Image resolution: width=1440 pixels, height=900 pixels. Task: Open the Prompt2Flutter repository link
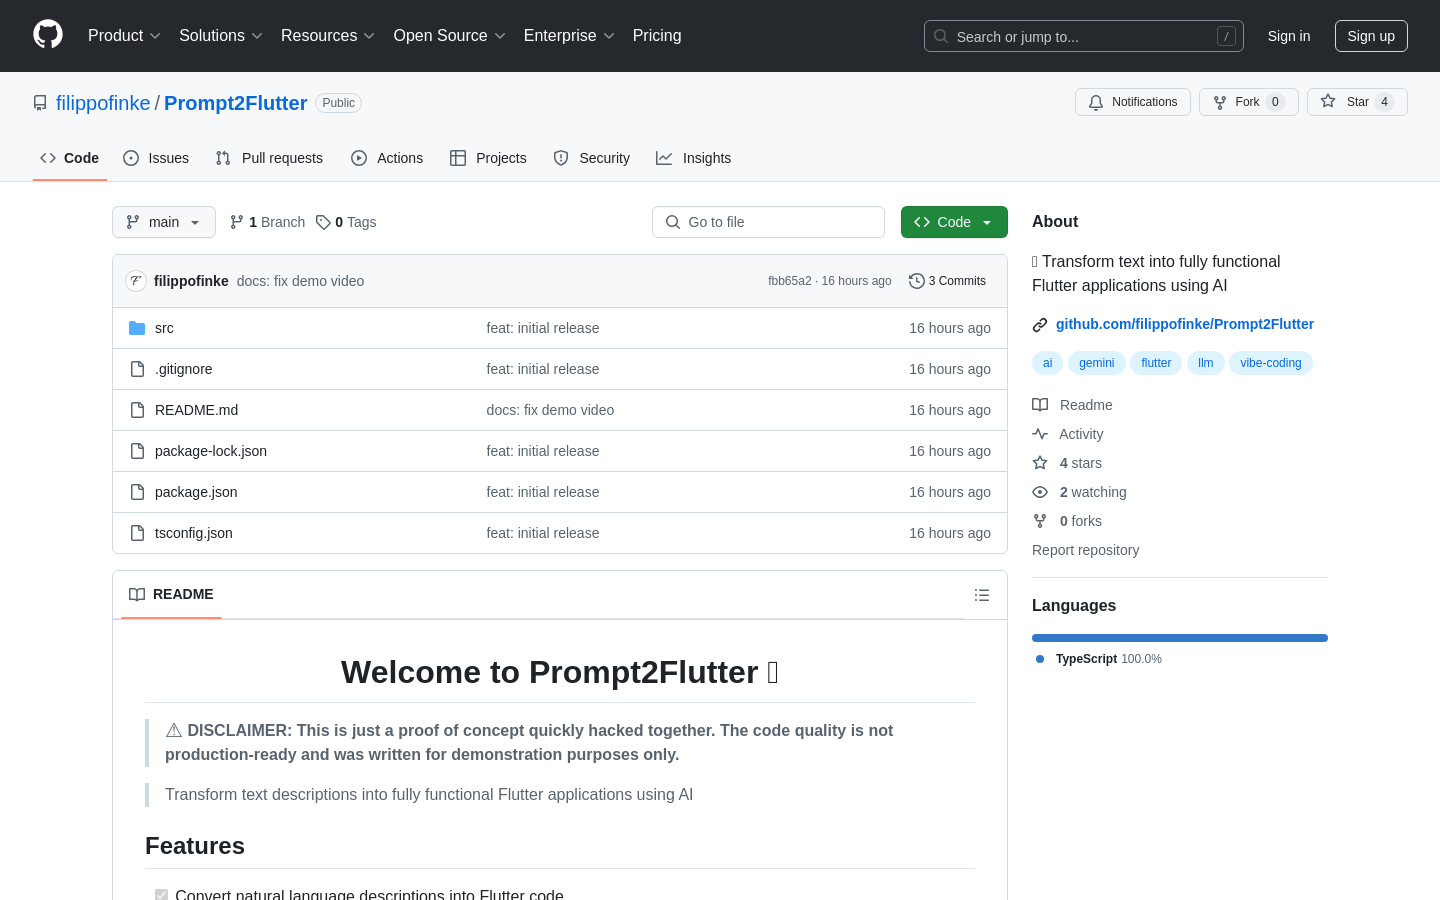pos(235,103)
